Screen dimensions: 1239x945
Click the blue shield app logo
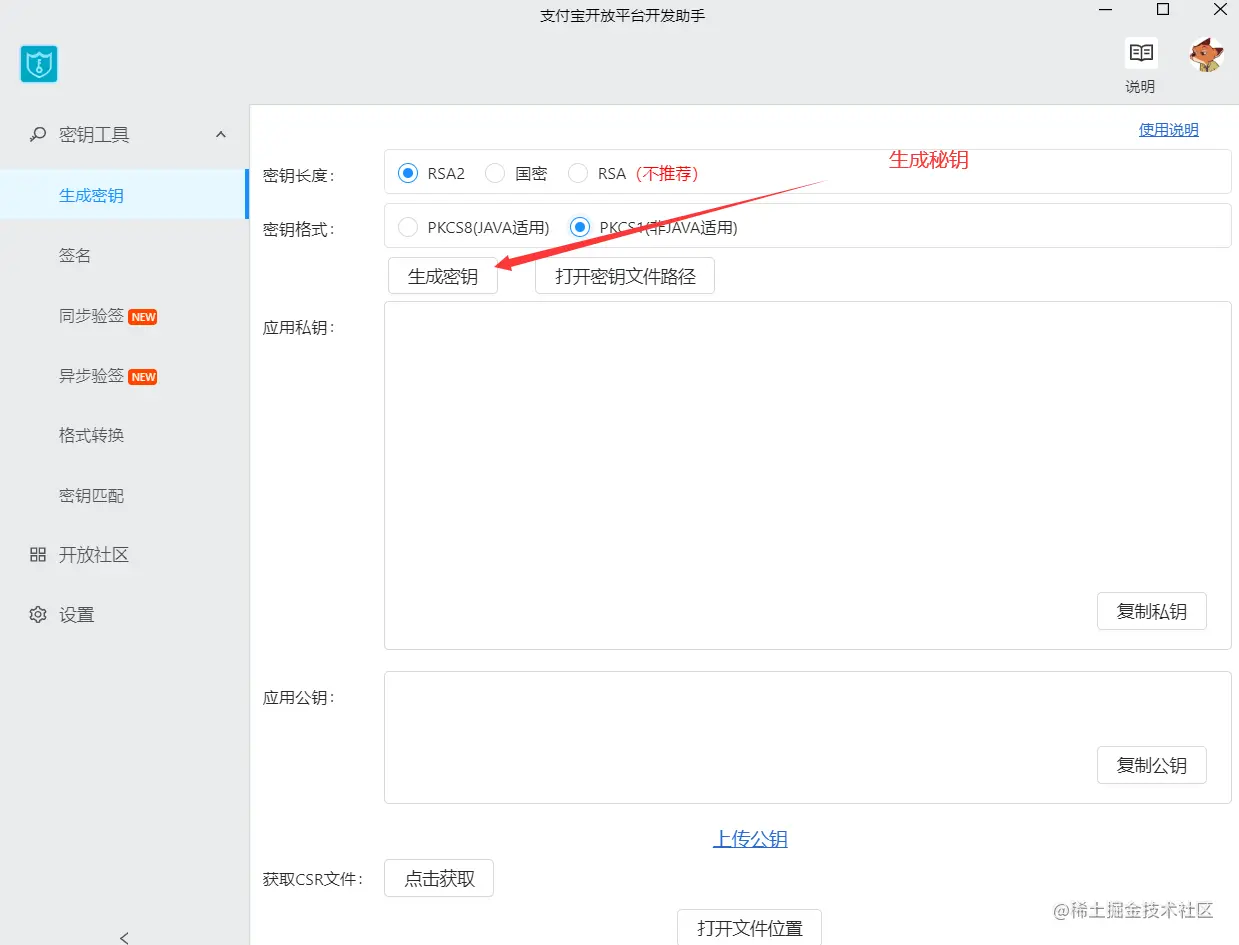tap(39, 64)
